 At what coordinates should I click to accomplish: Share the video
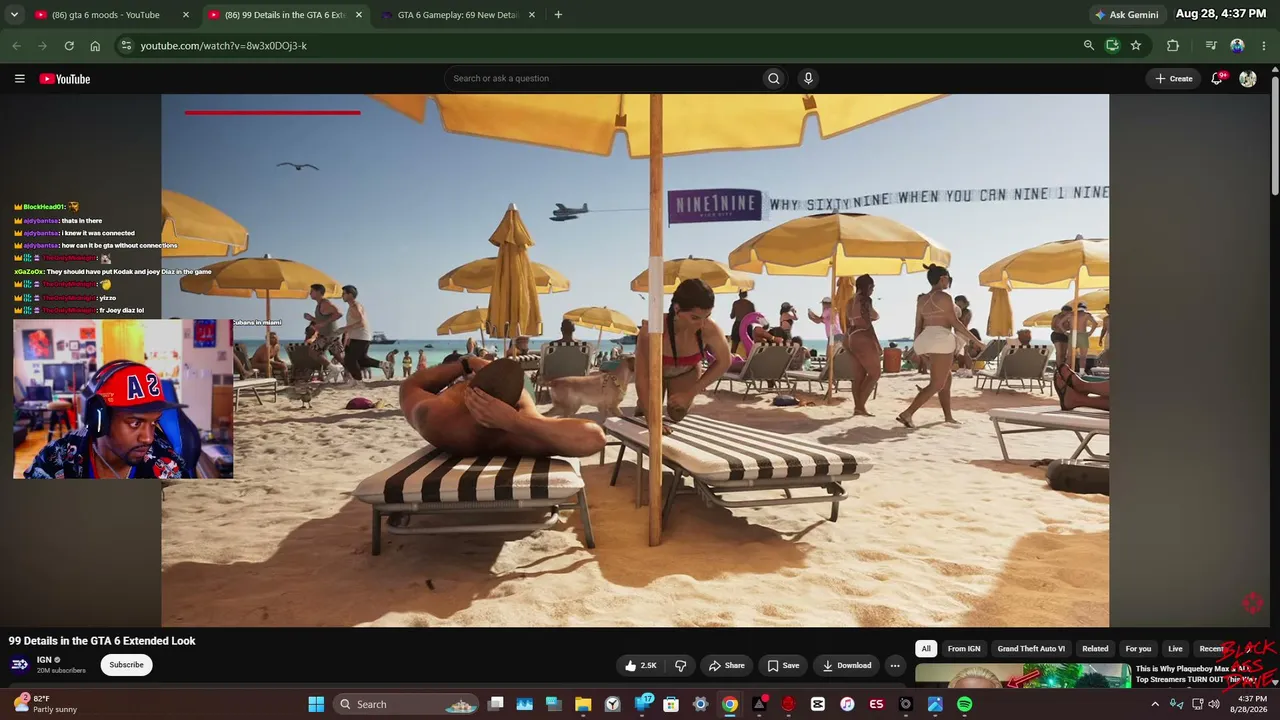pos(727,666)
